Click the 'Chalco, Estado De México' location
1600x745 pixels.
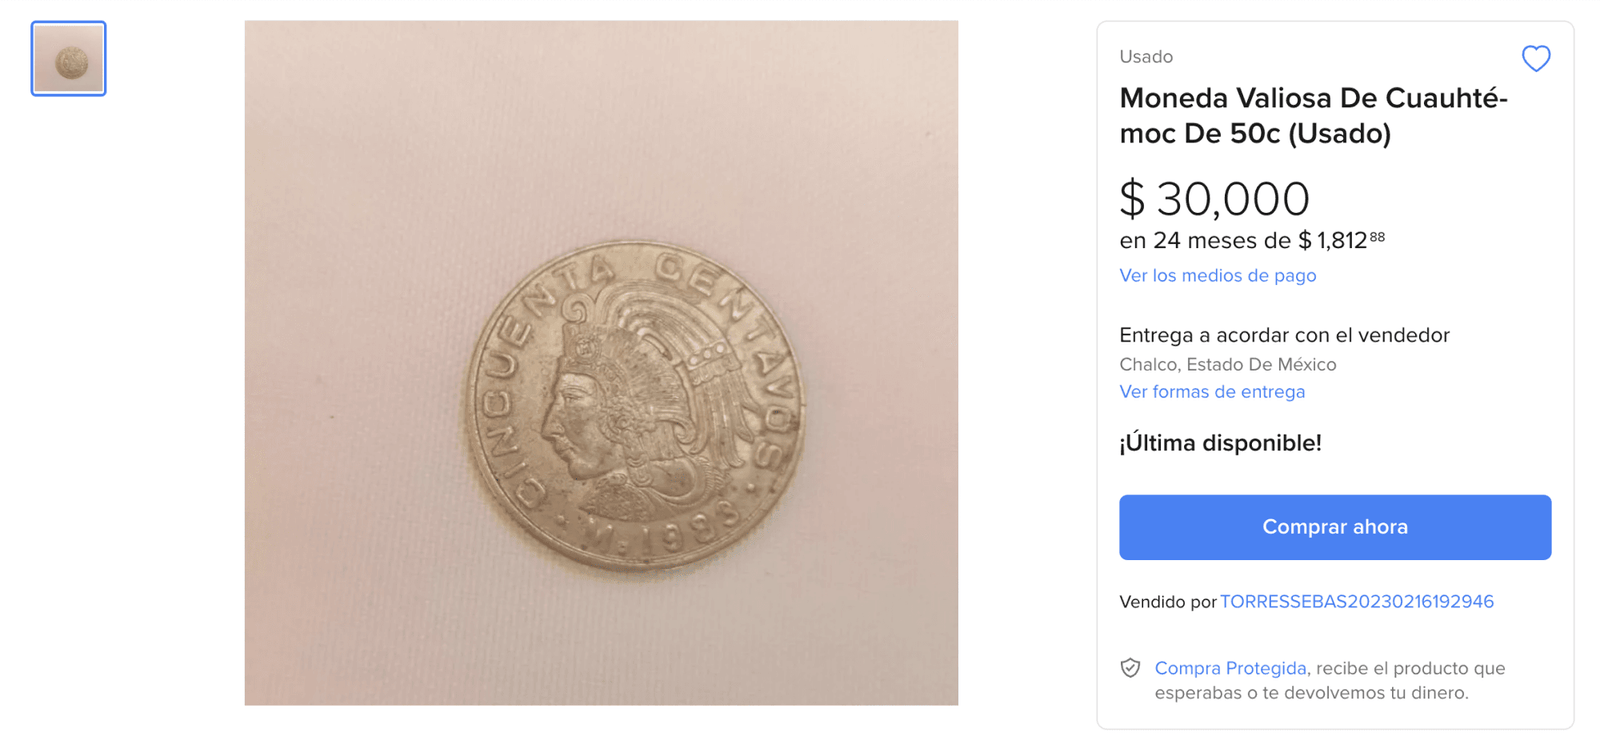pyautogui.click(x=1227, y=365)
